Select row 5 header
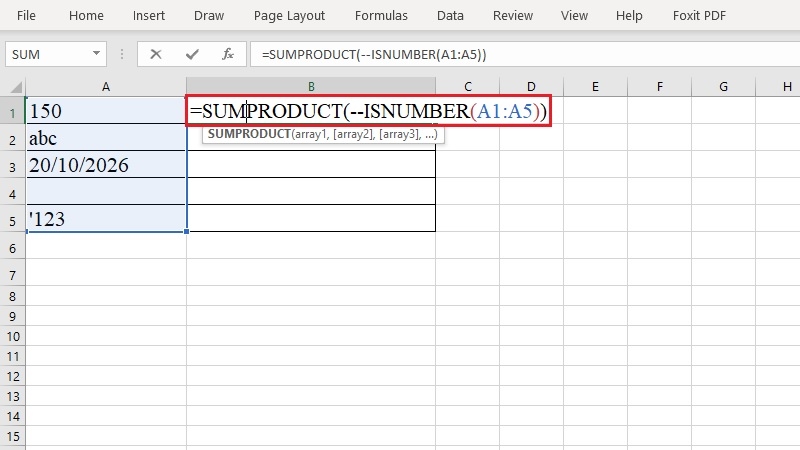The width and height of the screenshot is (800, 450). pyautogui.click(x=13, y=219)
